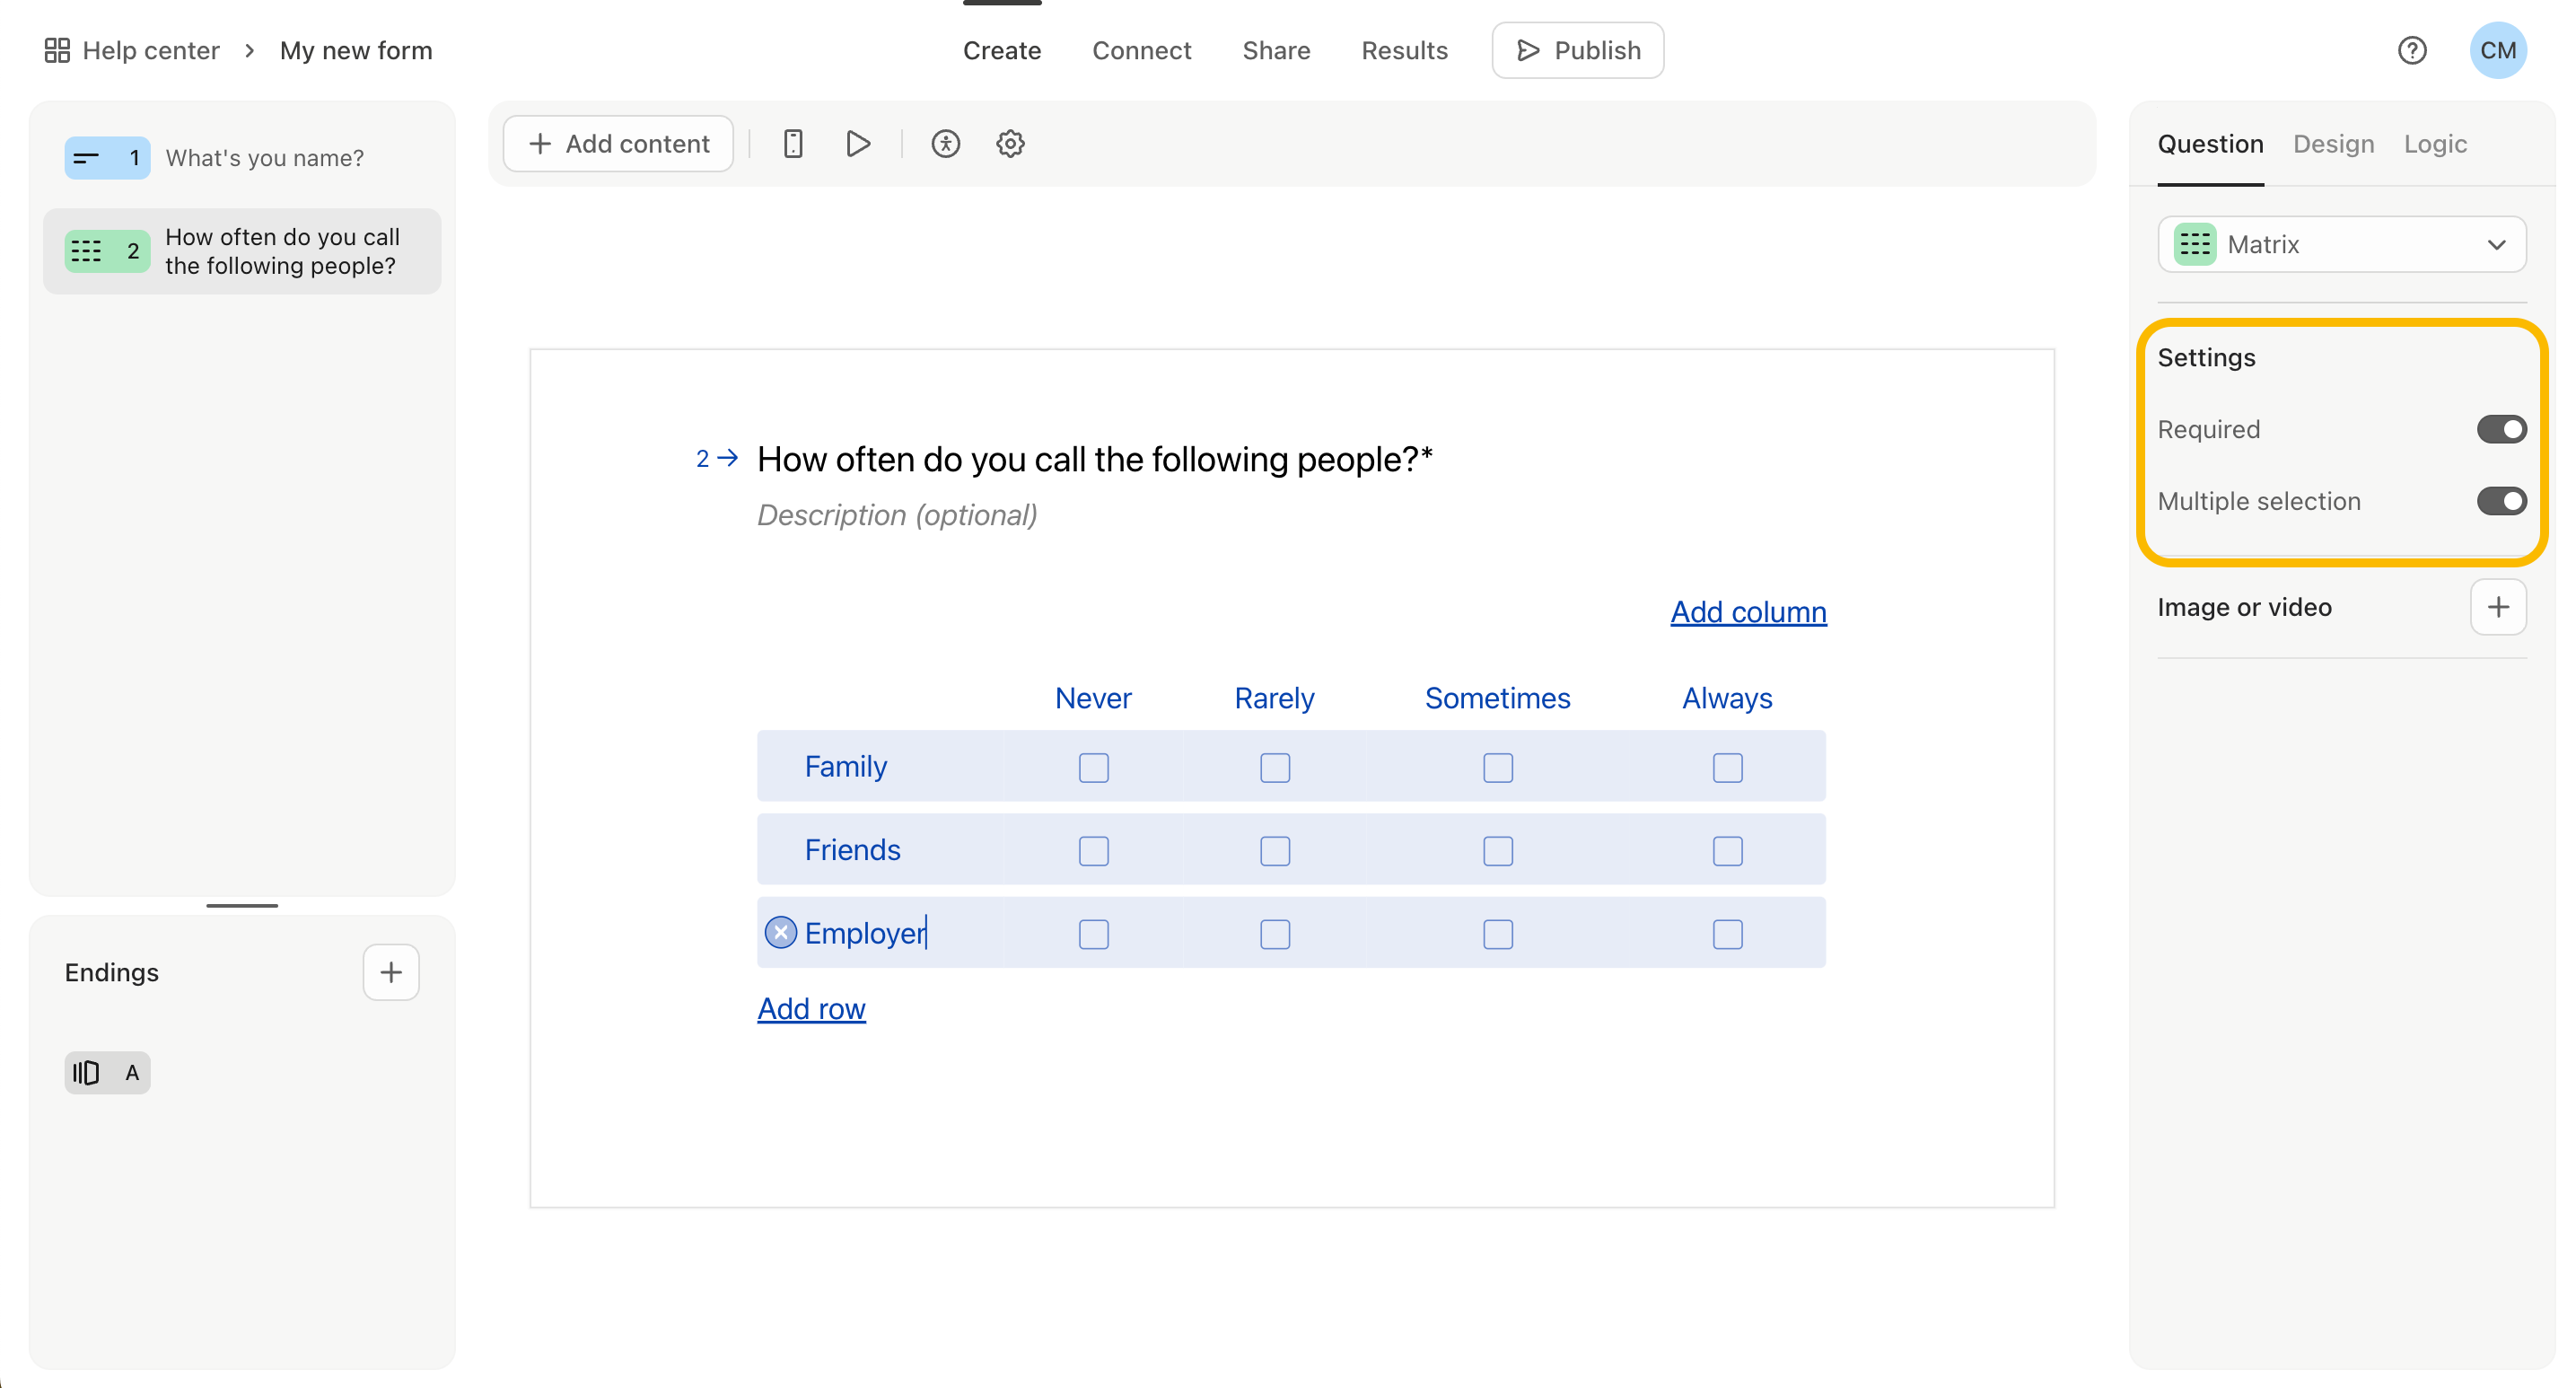2576x1388 pixels.
Task: Check Employer row Rarely checkbox
Action: 1275,934
